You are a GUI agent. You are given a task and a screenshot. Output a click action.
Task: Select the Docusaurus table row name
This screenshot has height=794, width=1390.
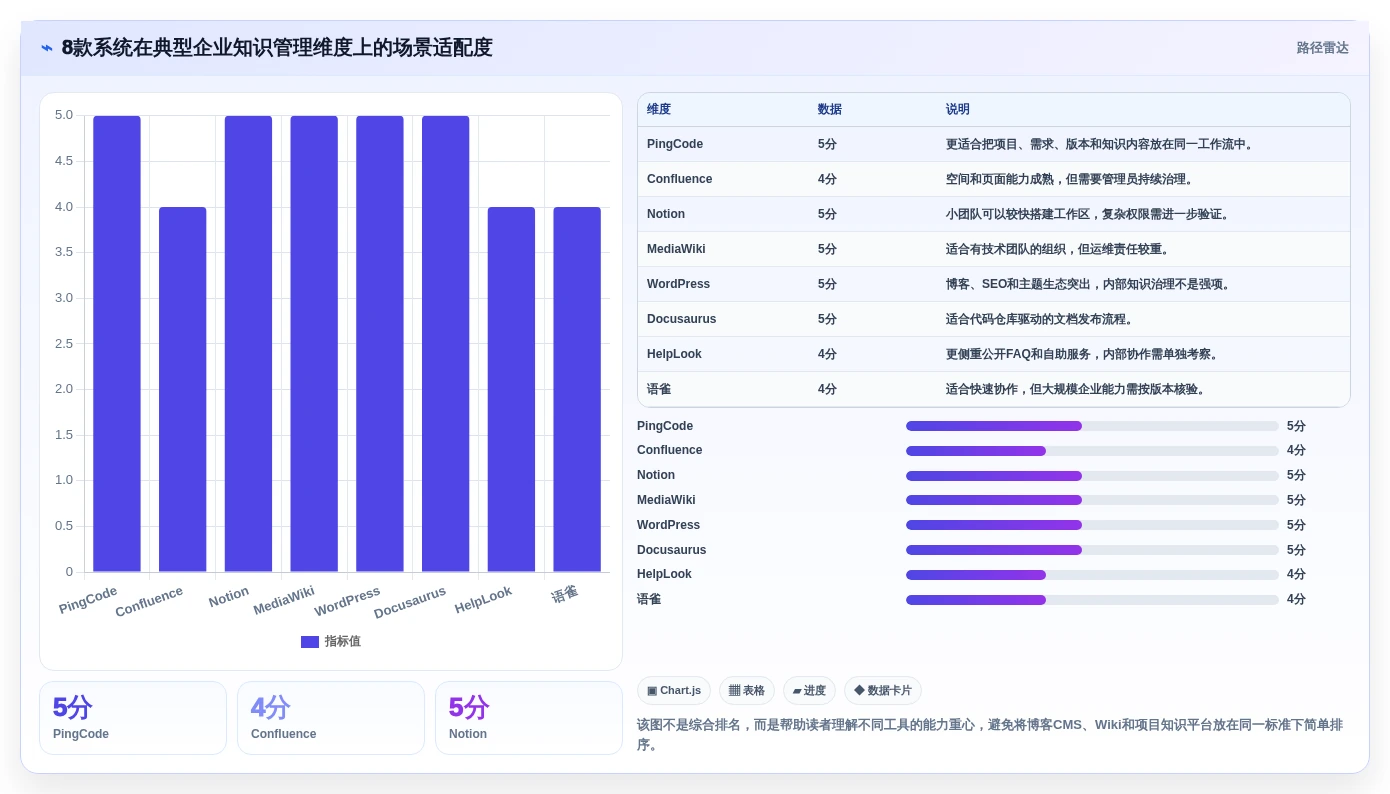point(682,319)
